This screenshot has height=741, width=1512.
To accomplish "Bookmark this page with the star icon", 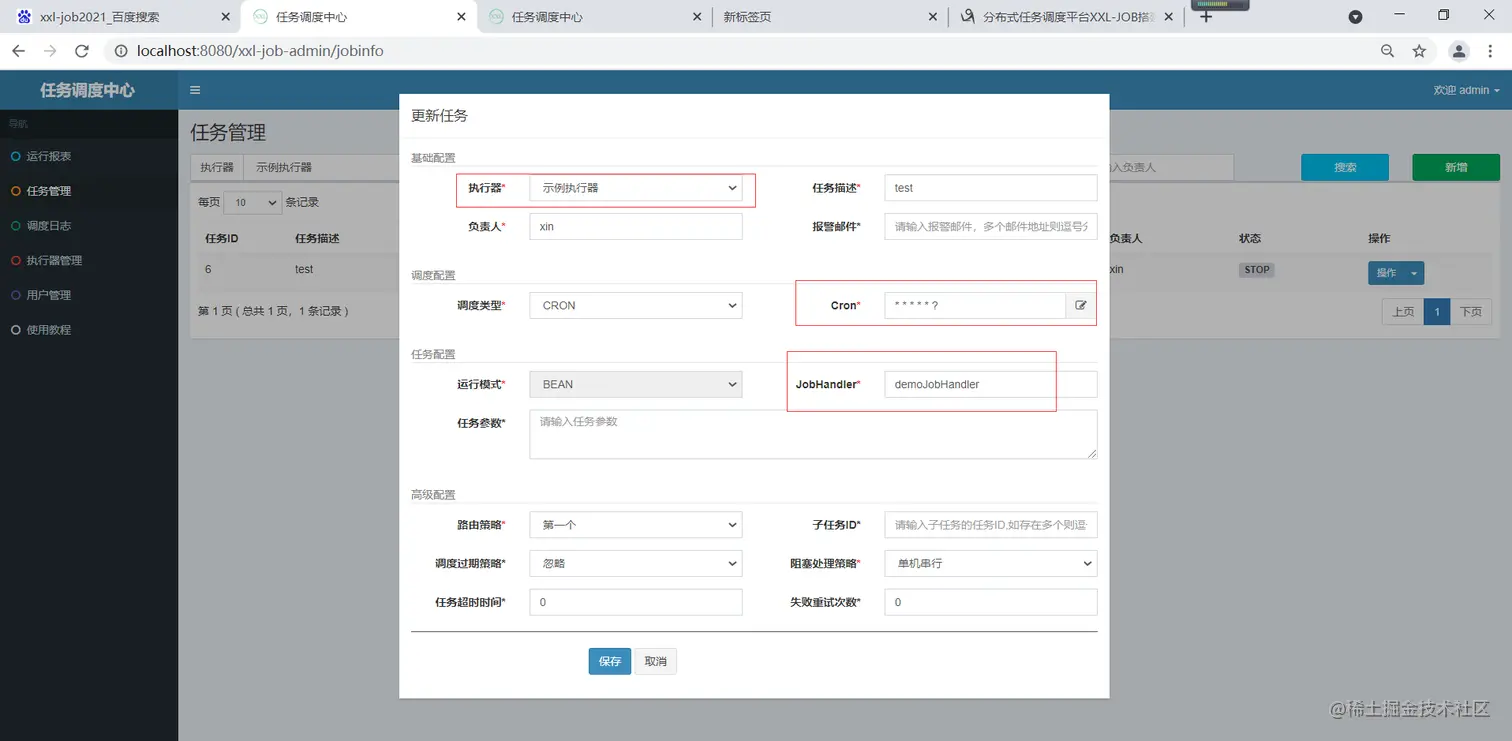I will coord(1419,51).
